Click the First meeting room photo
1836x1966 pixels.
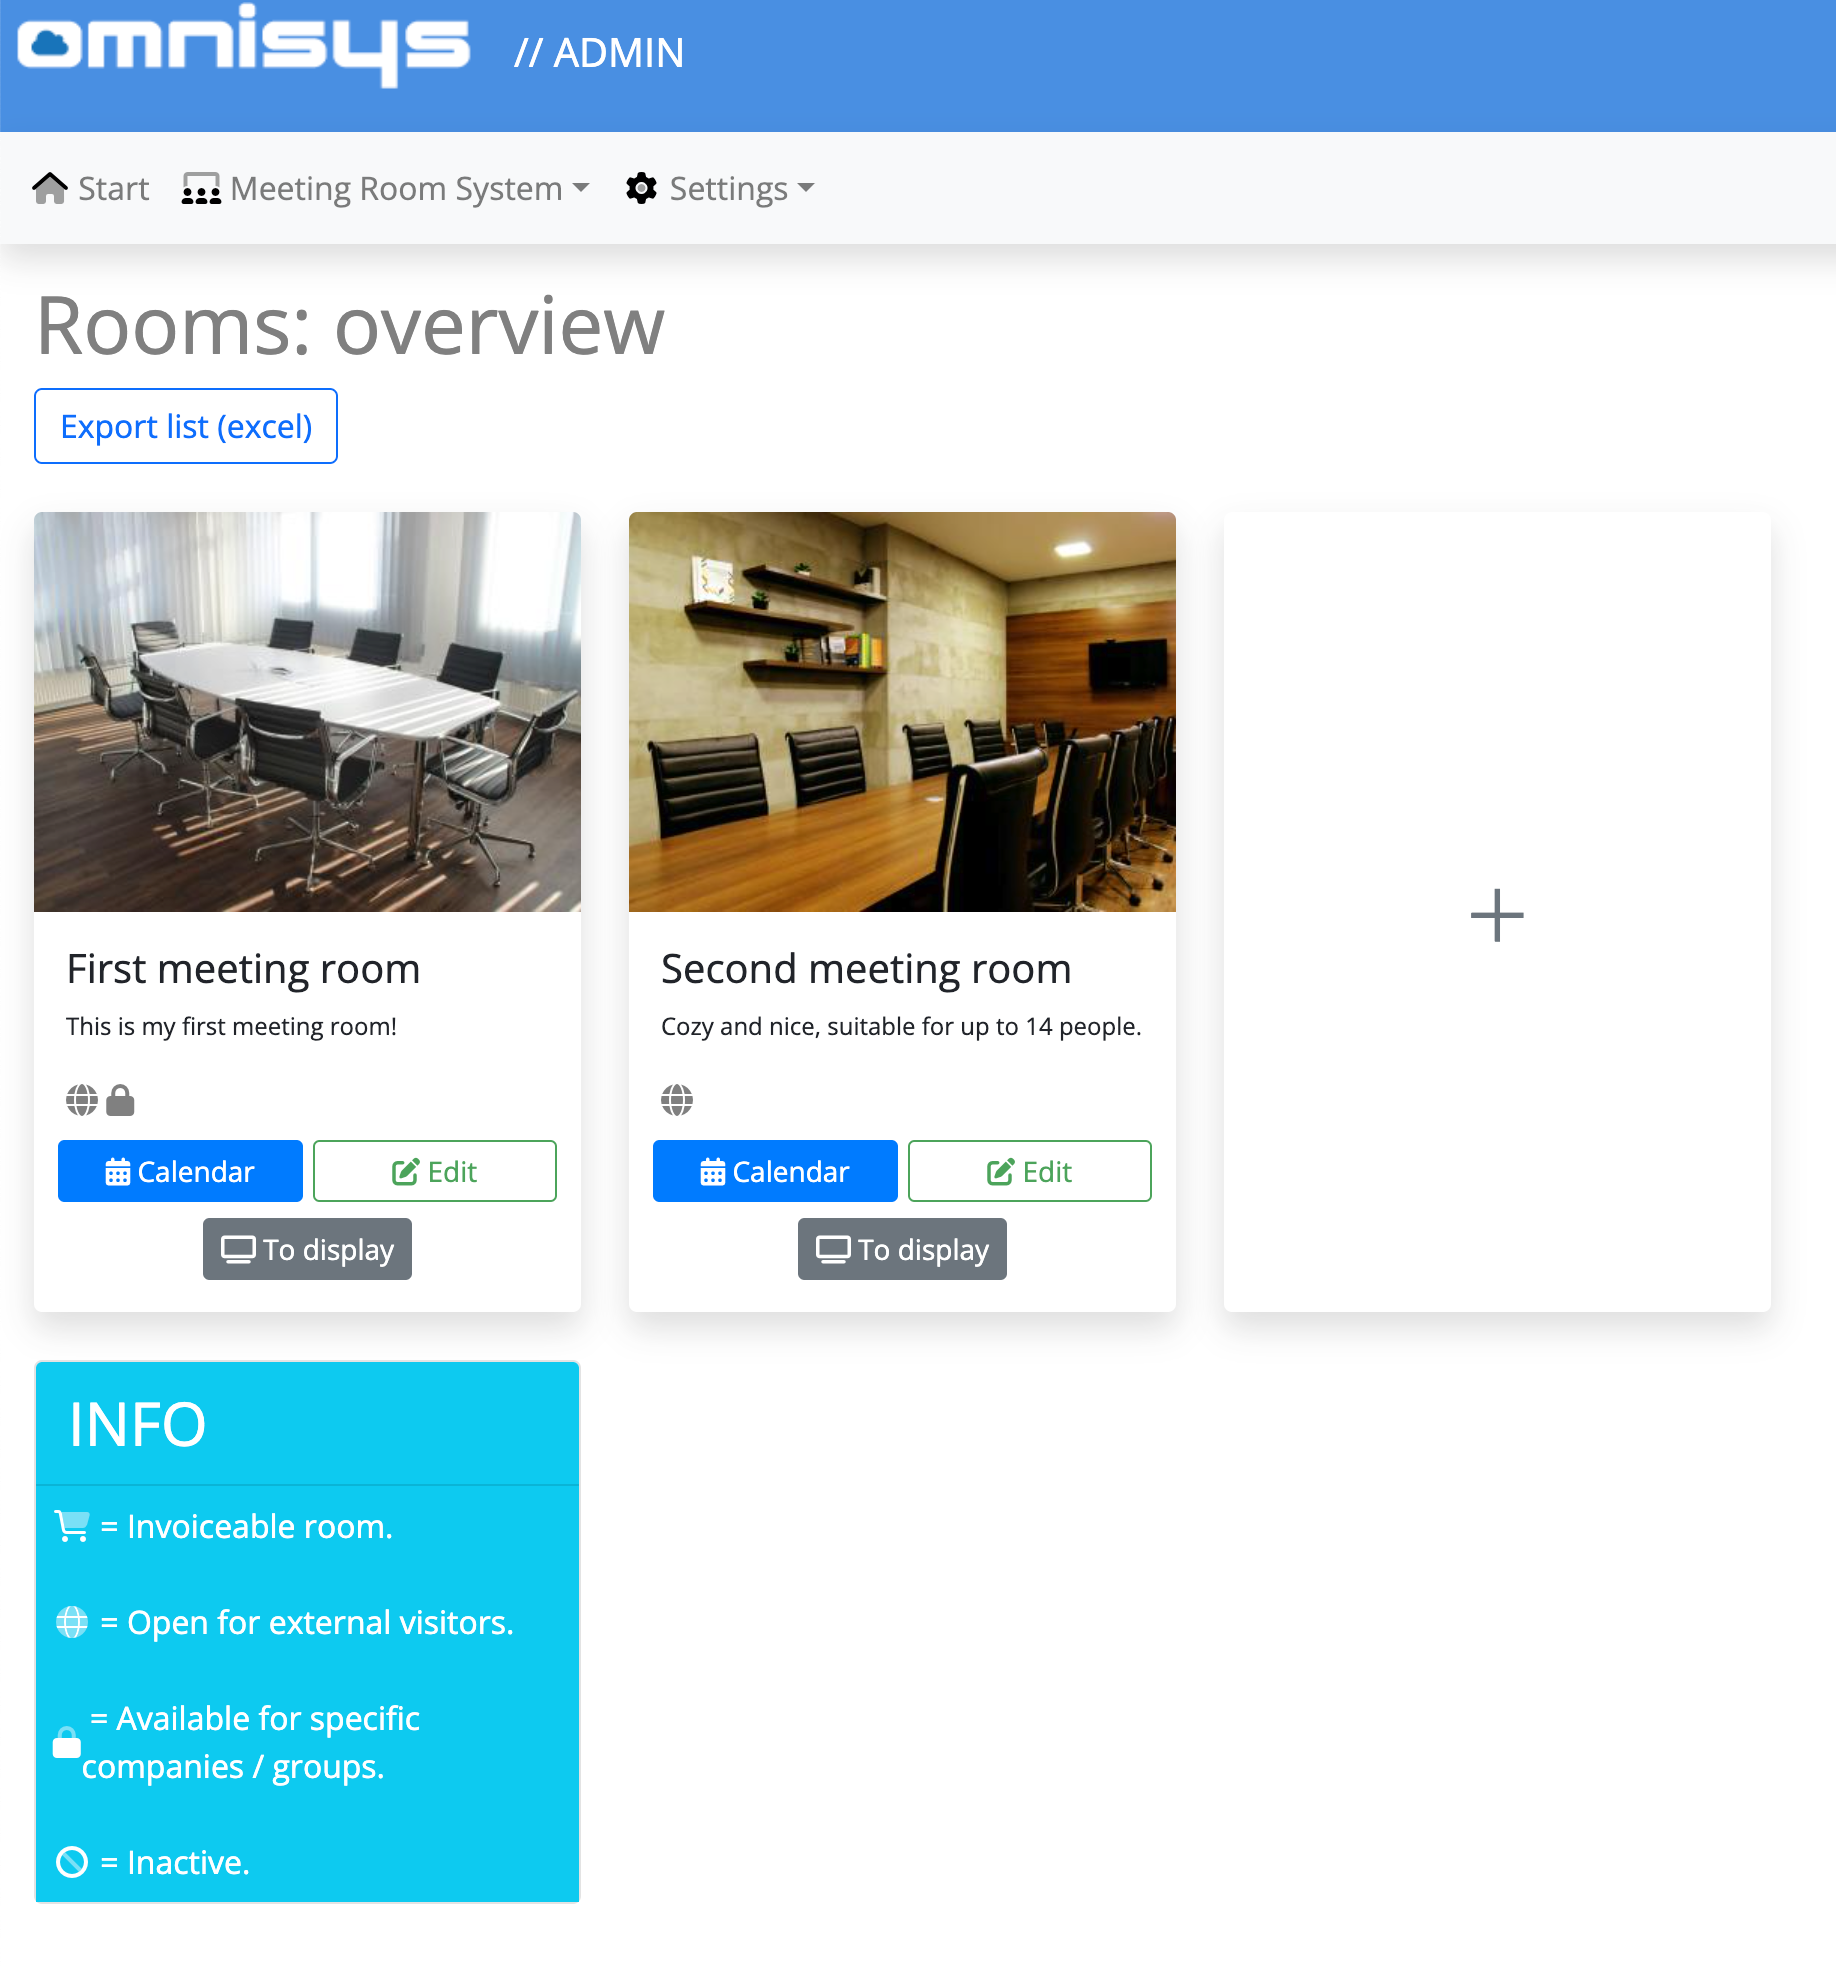tap(307, 711)
